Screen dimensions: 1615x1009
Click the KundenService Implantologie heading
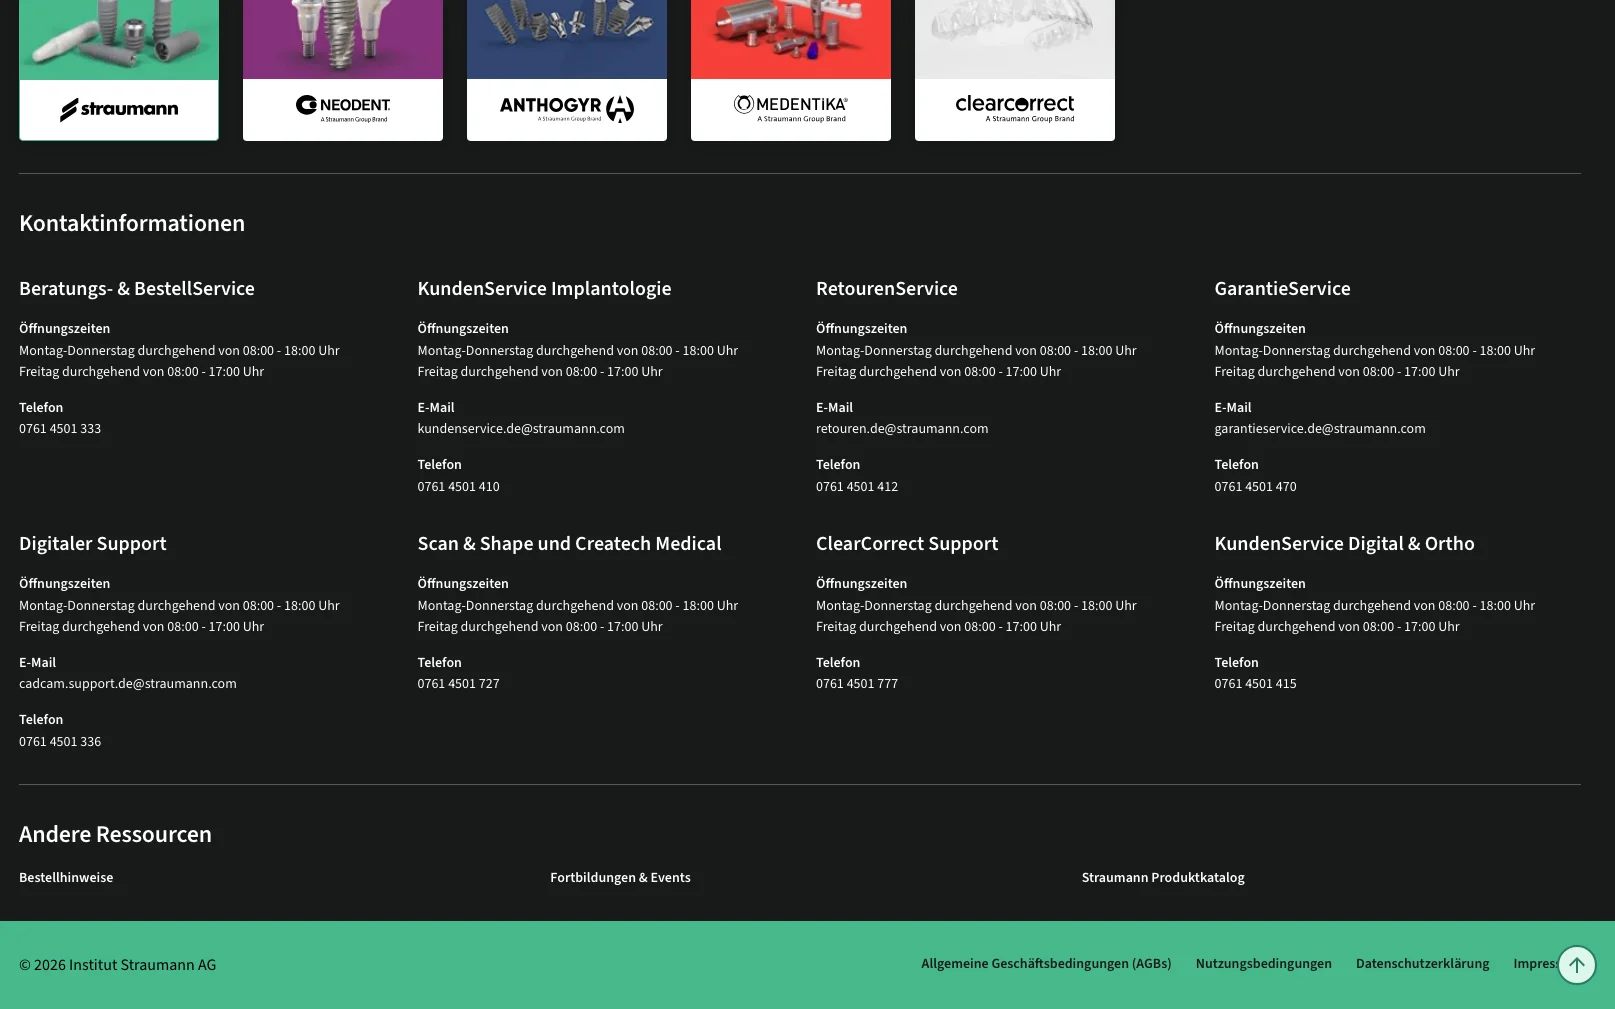coord(545,289)
